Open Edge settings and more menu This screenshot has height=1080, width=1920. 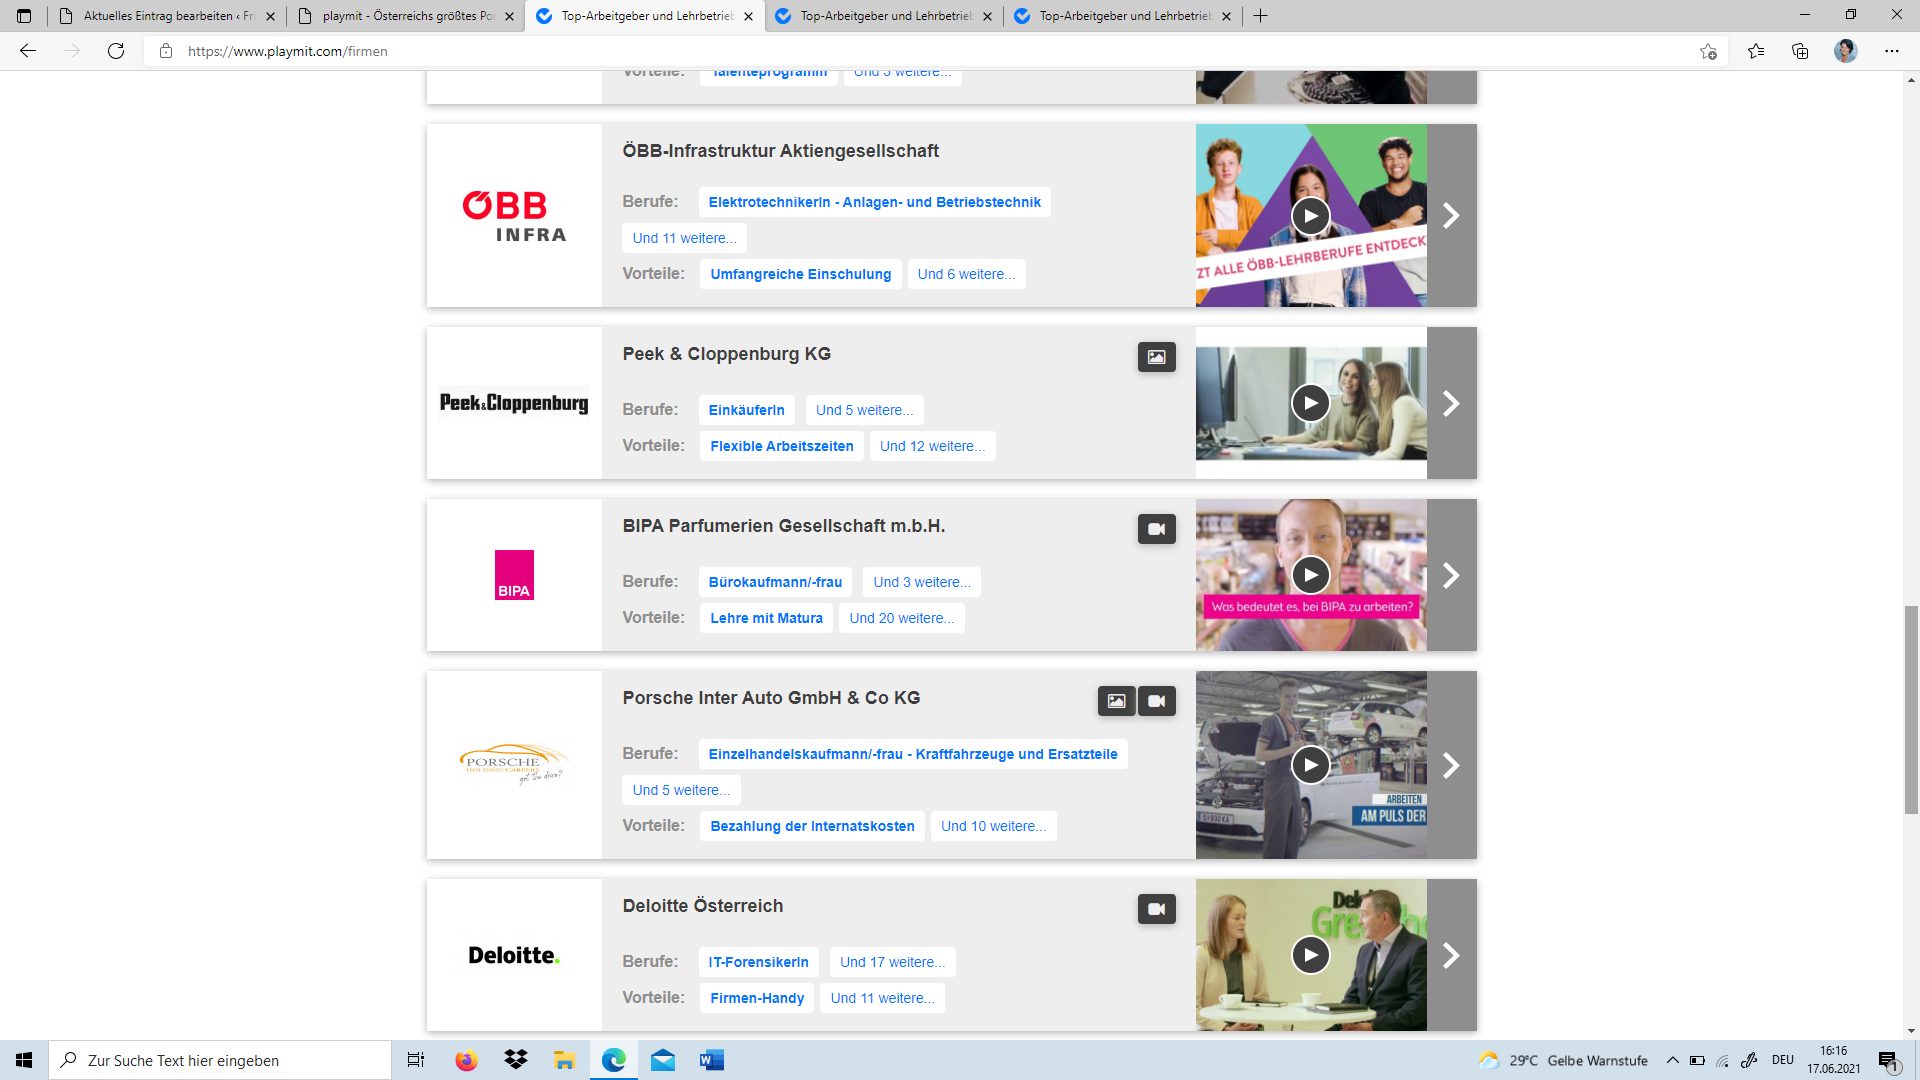1892,51
